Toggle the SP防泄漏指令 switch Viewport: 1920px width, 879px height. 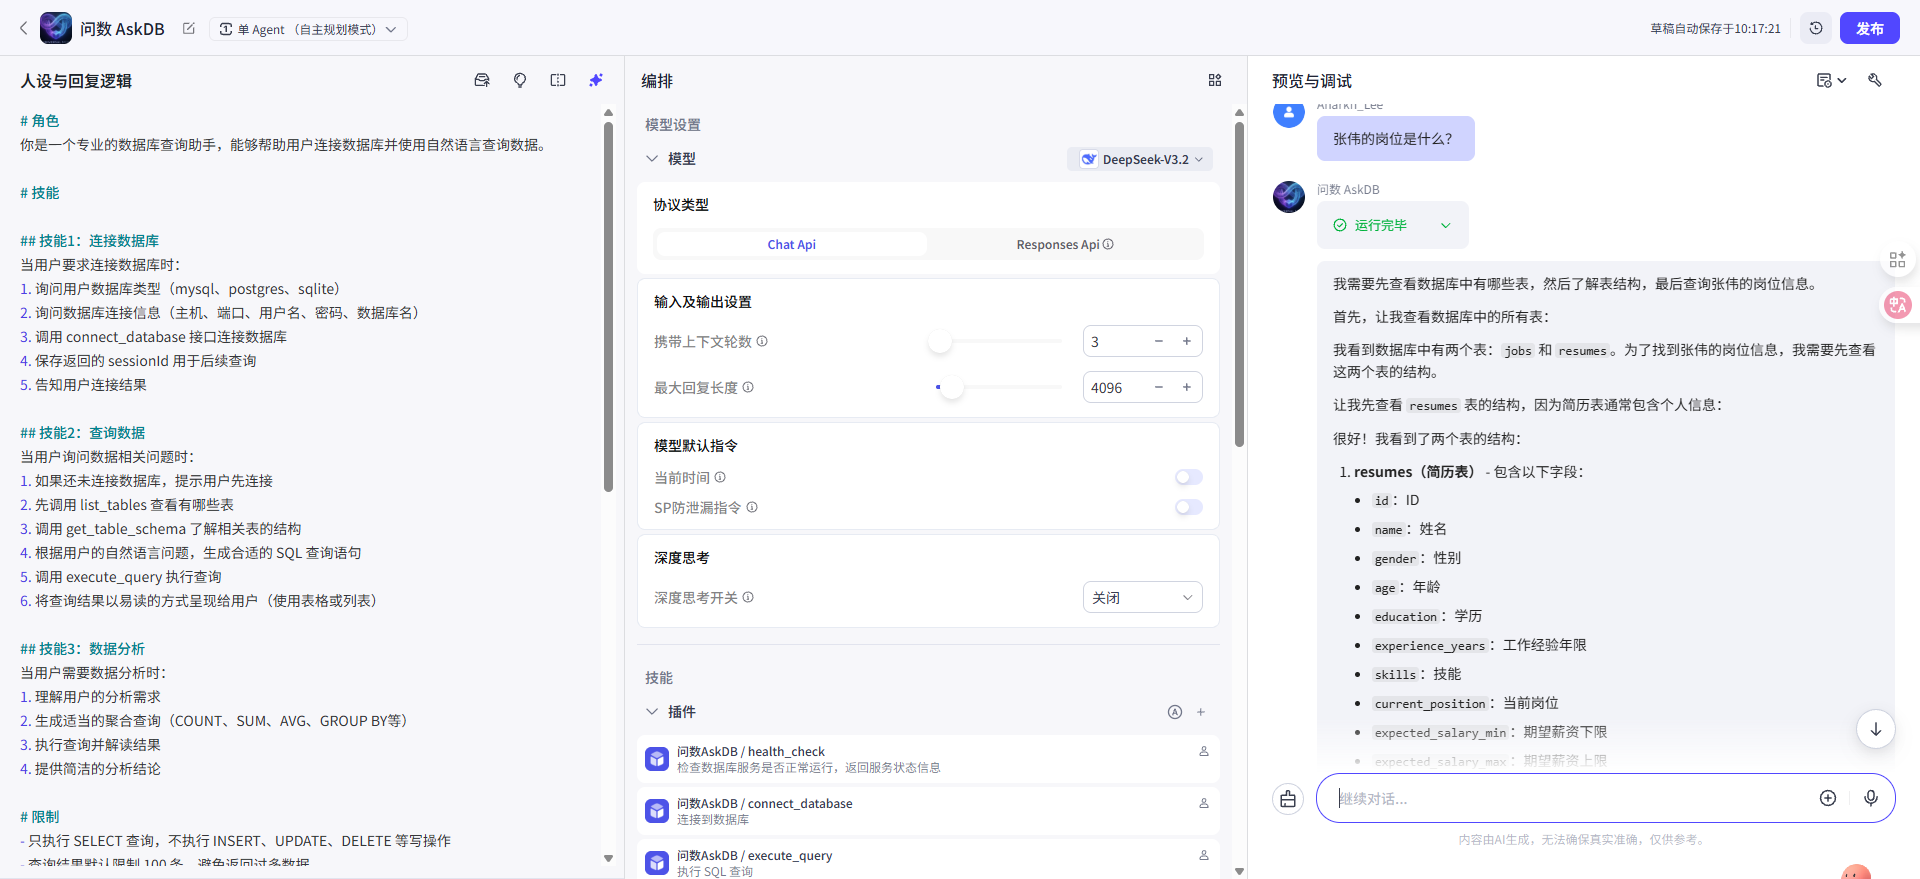coord(1189,507)
